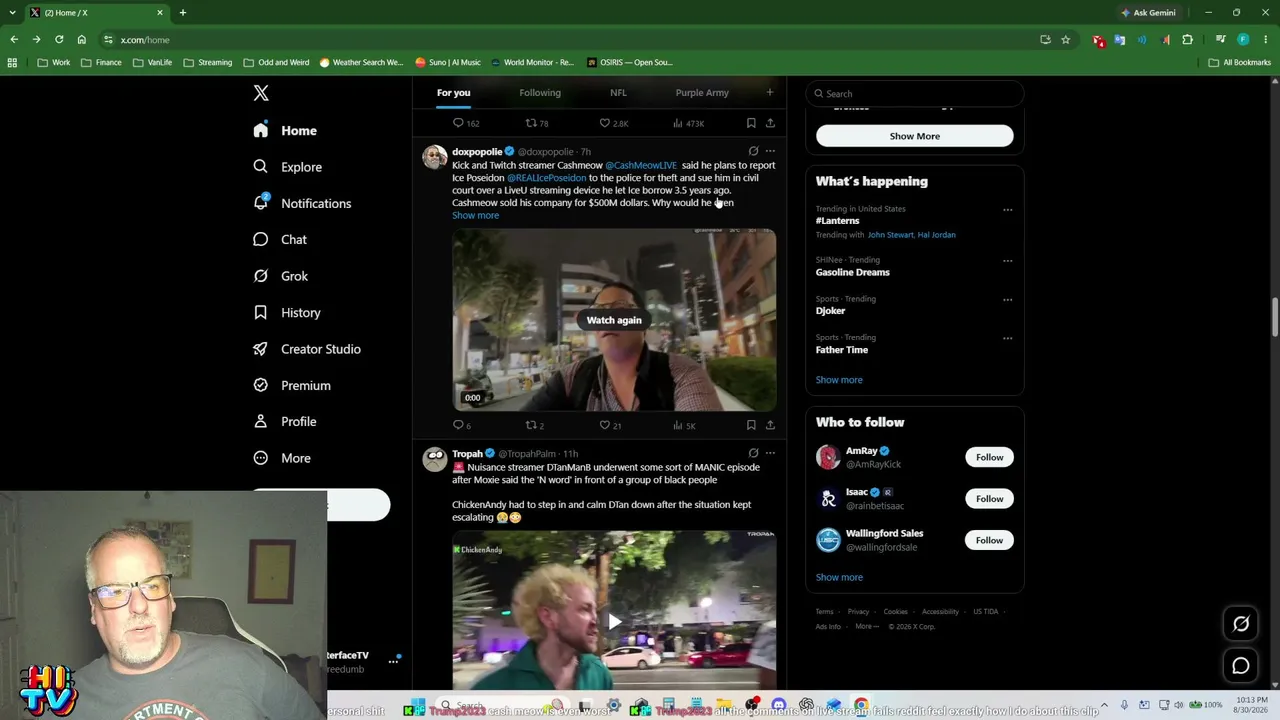1280x720 pixels.
Task: Switch to the Purple Army tab
Action: 702,93
